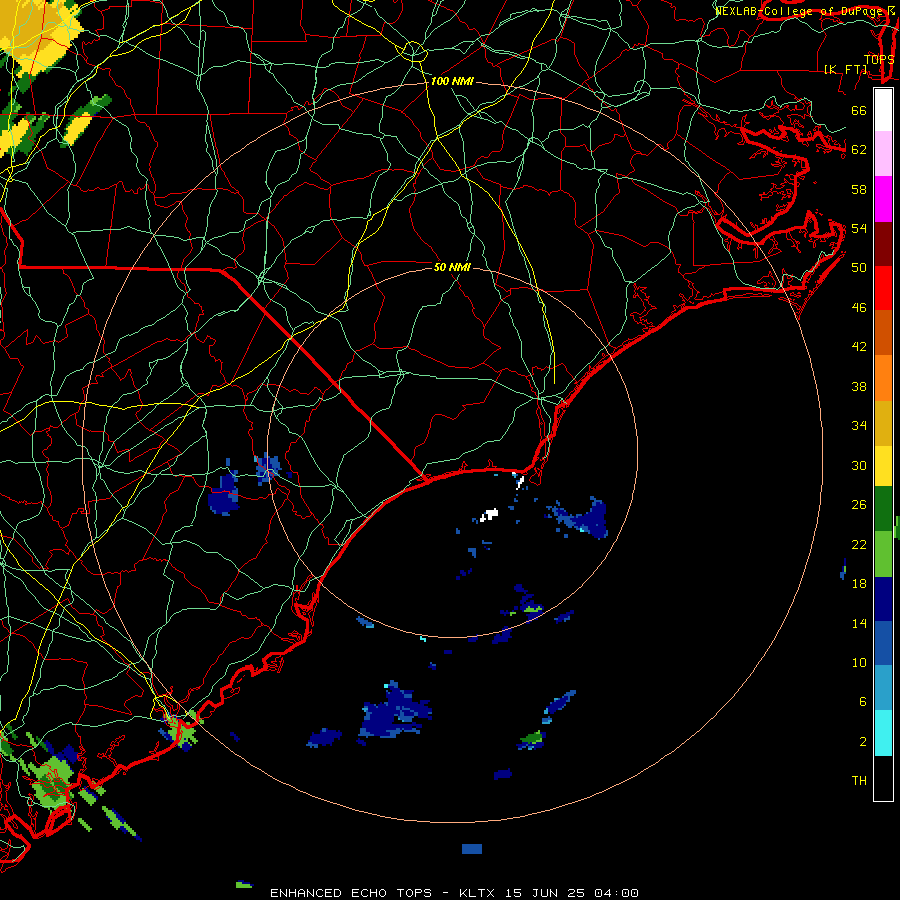Select the navy blue legend swatch
The height and width of the screenshot is (900, 900).
(x=883, y=599)
